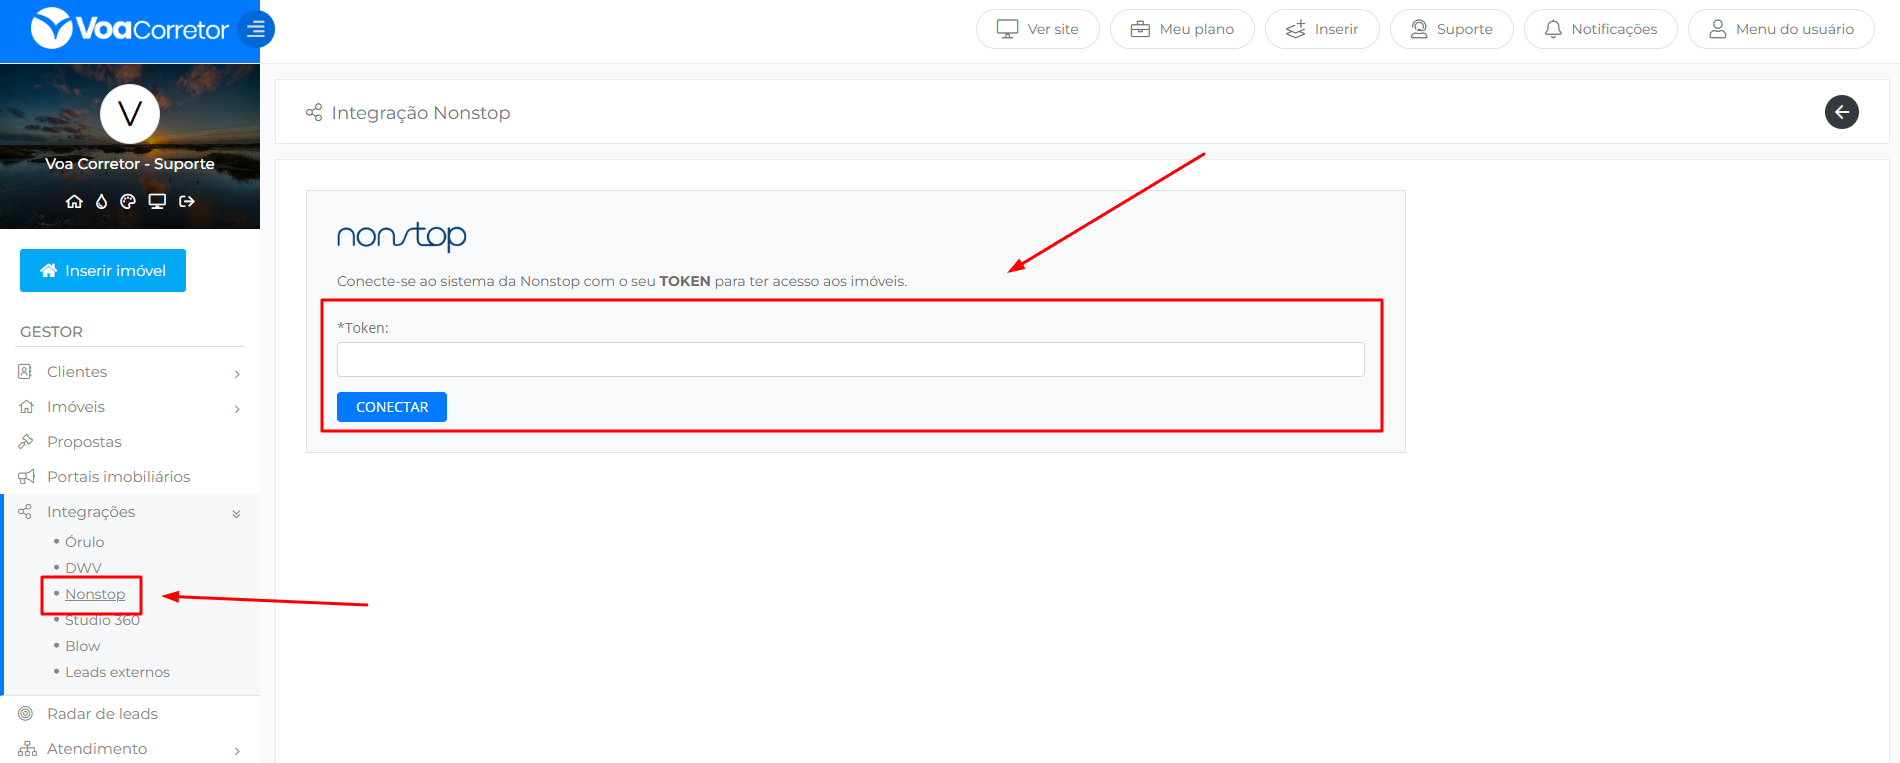Open Meu plano from the top bar
This screenshot has width=1900, height=763.
[x=1182, y=29]
